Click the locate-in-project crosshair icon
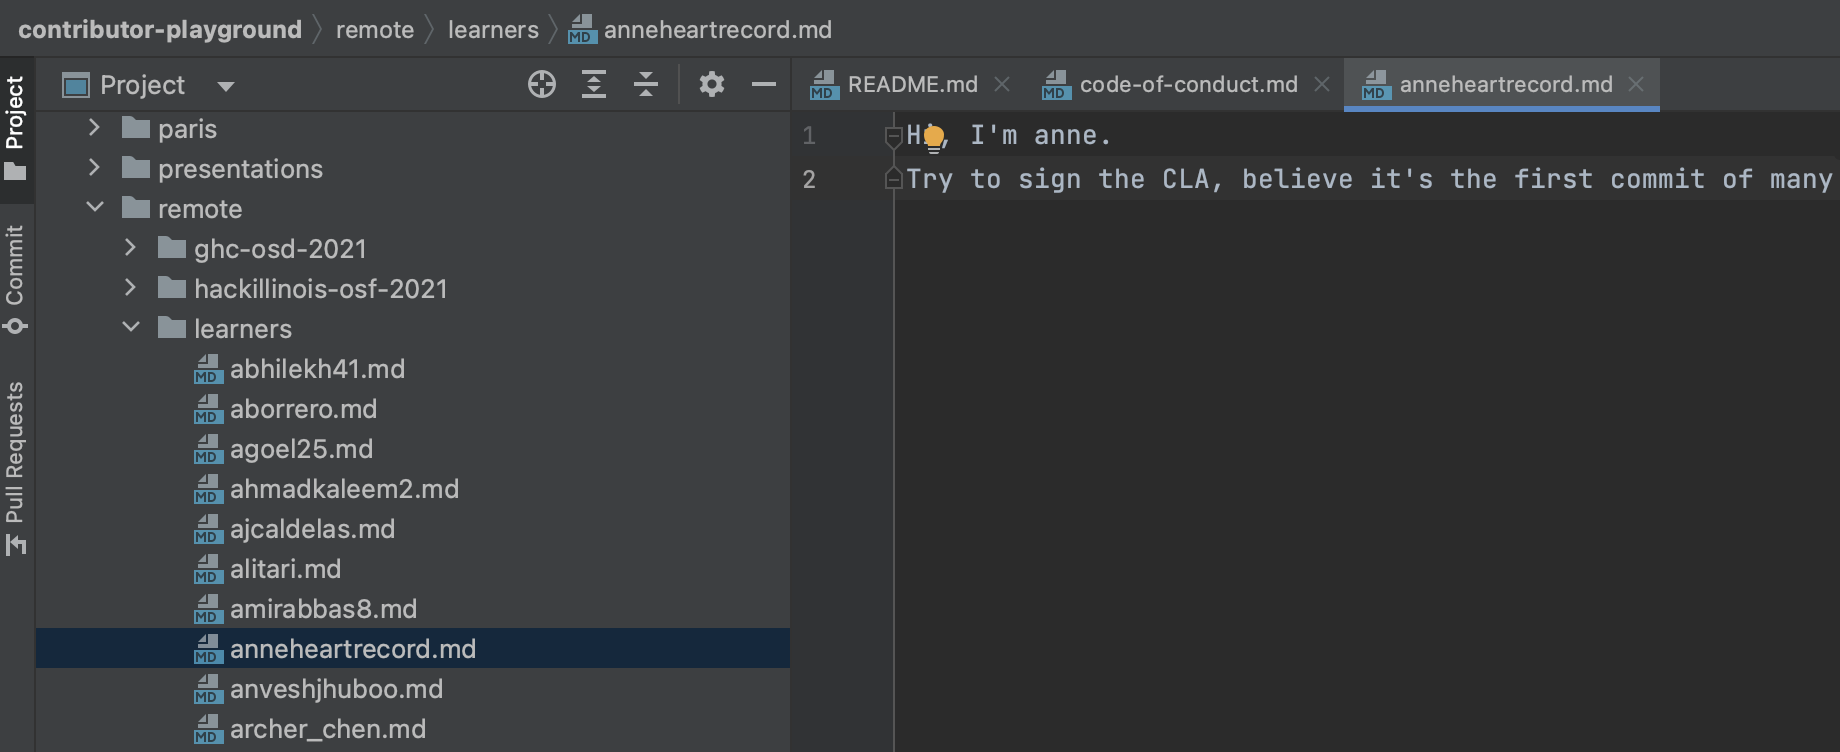1840x752 pixels. point(542,85)
